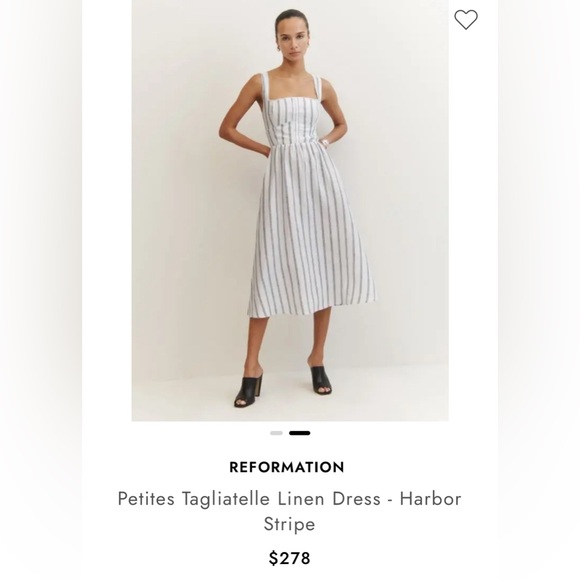Open the REFORMATION brand page
580x580 pixels.
[287, 467]
